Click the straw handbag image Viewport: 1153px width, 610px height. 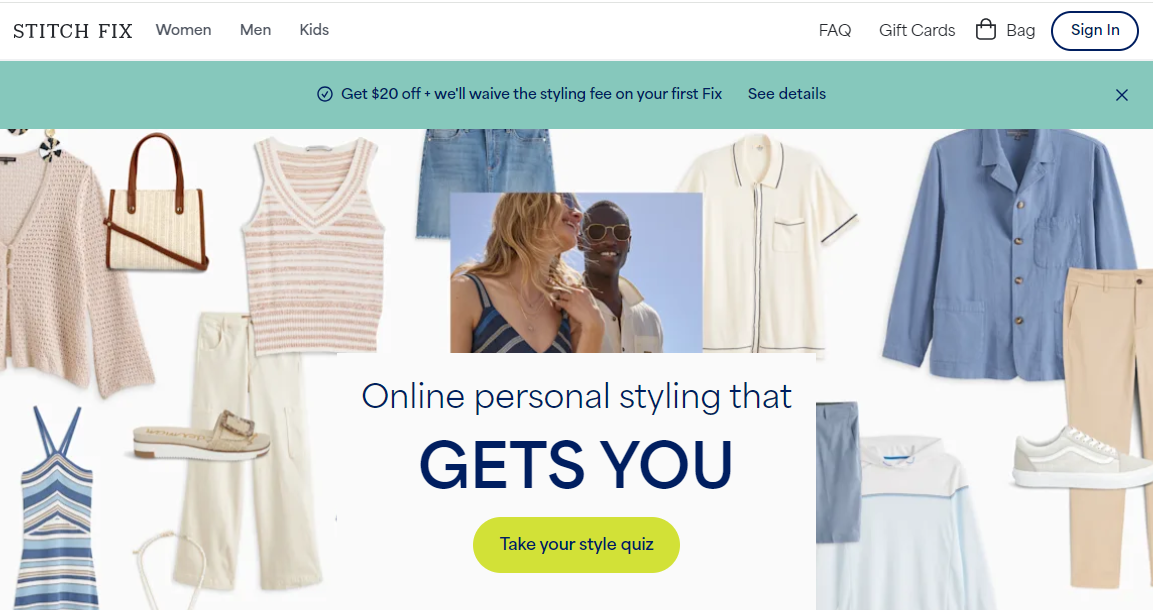[156, 204]
